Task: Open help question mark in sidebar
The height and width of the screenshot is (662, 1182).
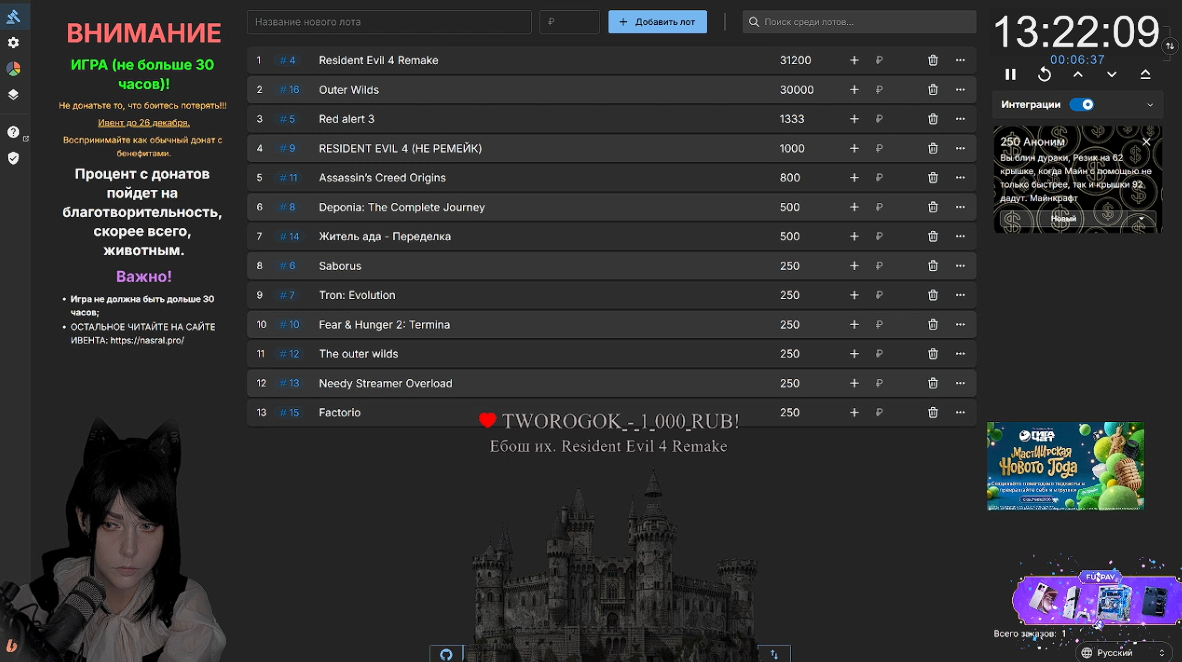Action: click(13, 132)
